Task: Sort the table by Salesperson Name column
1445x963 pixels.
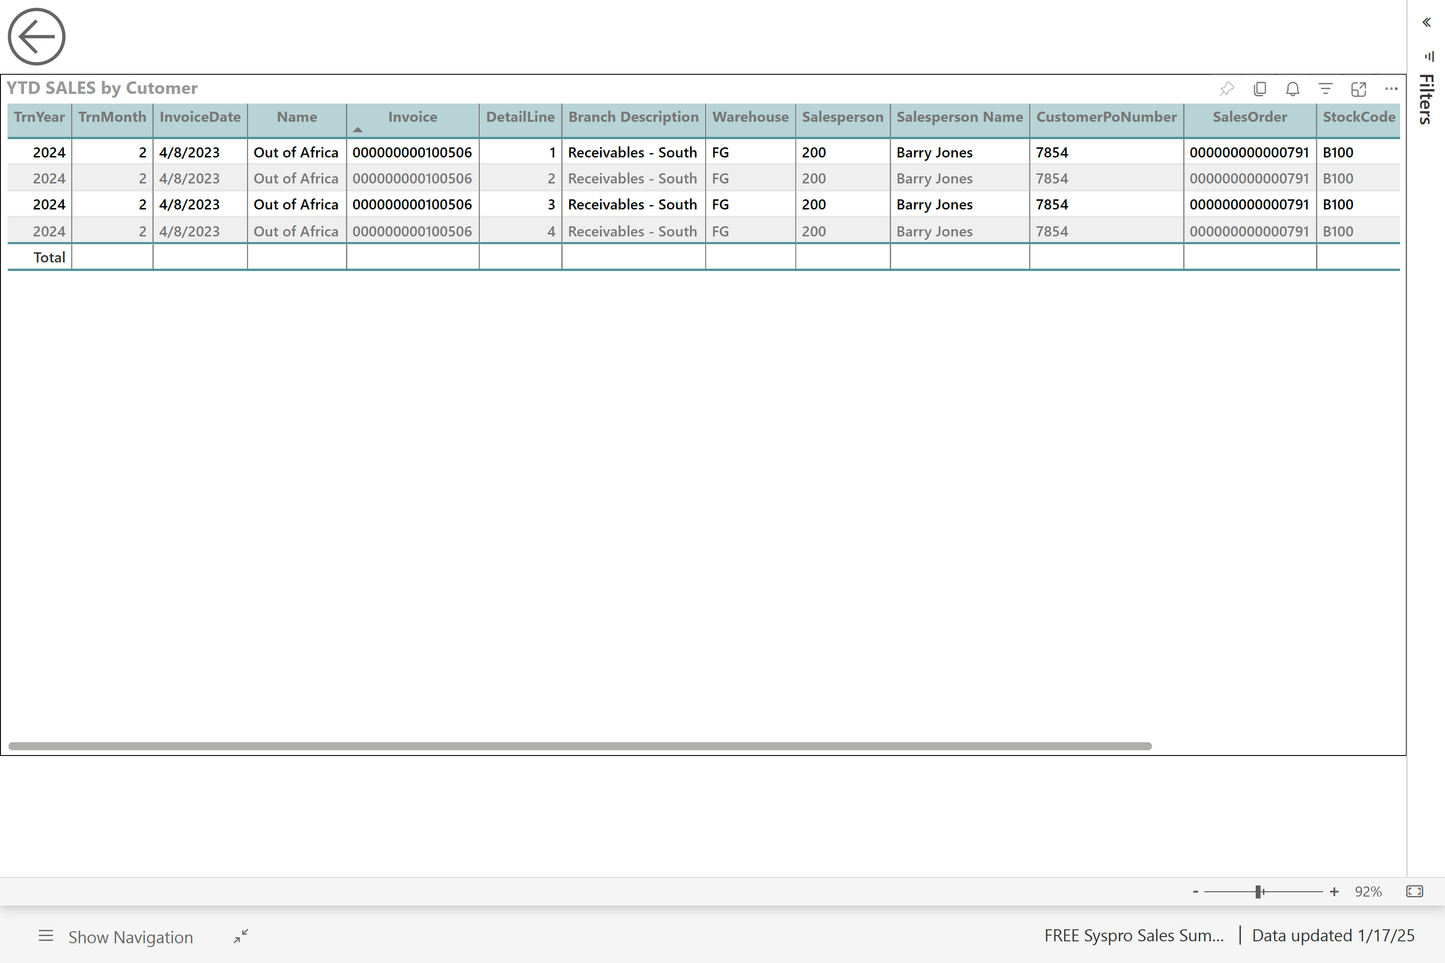Action: pyautogui.click(x=959, y=117)
